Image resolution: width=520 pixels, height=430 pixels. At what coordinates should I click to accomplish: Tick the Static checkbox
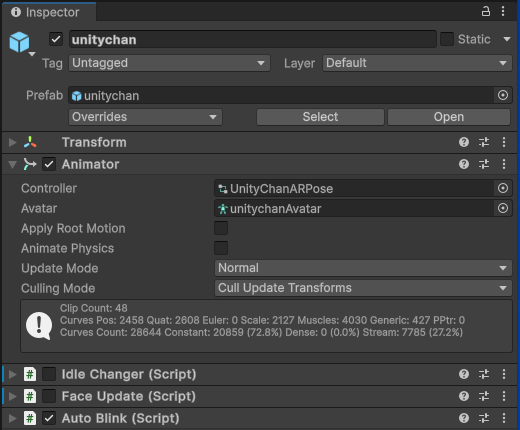[447, 39]
